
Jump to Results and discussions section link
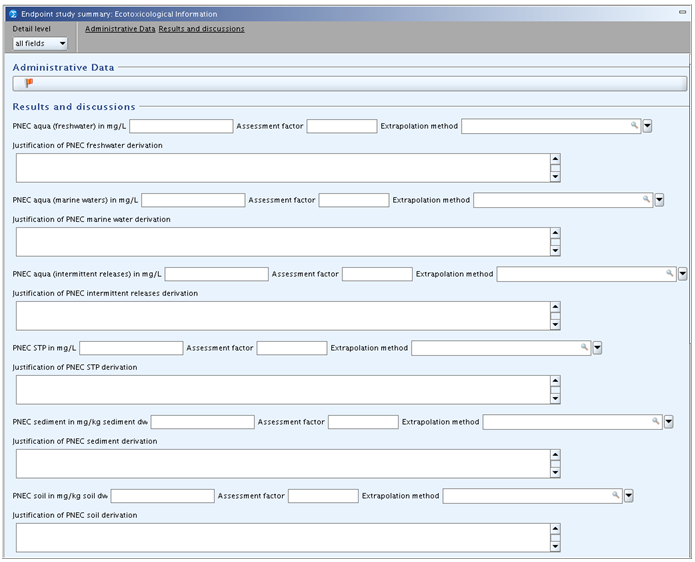click(x=201, y=29)
